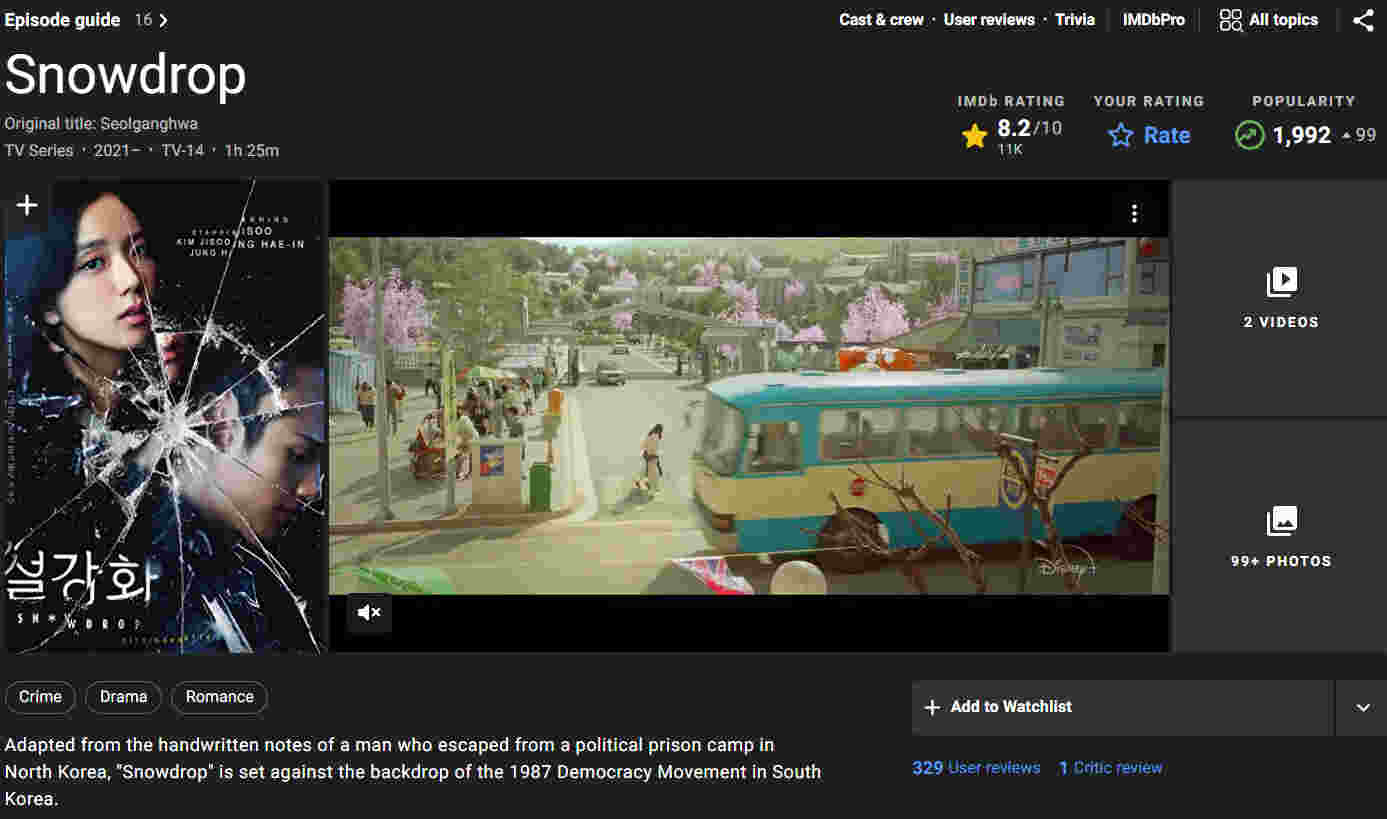Open the IMDbPro link
This screenshot has width=1387, height=819.
tap(1153, 20)
